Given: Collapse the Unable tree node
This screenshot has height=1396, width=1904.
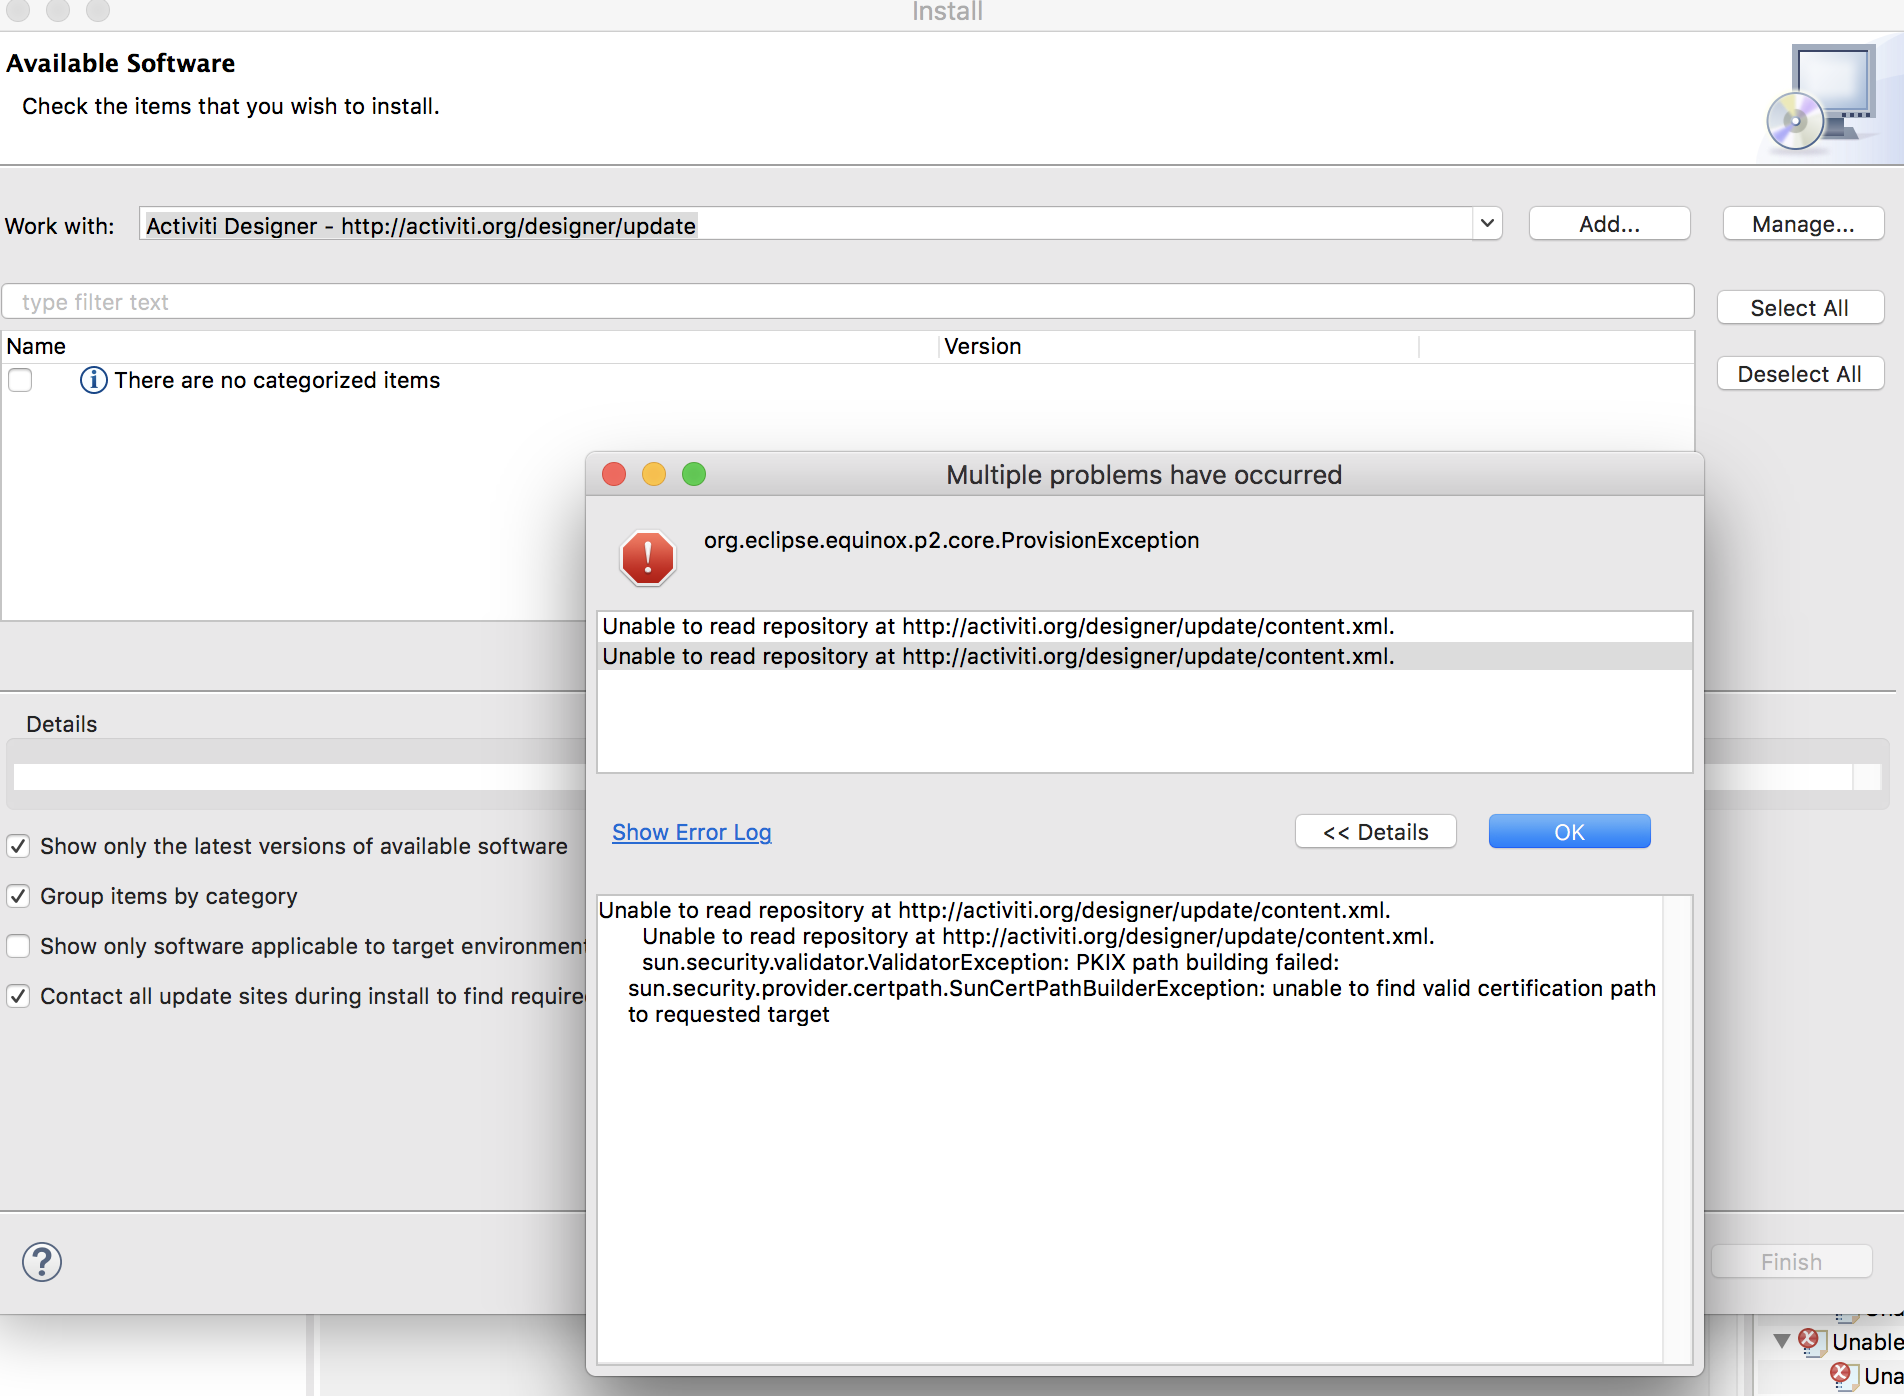Looking at the screenshot, I should (x=1781, y=1341).
